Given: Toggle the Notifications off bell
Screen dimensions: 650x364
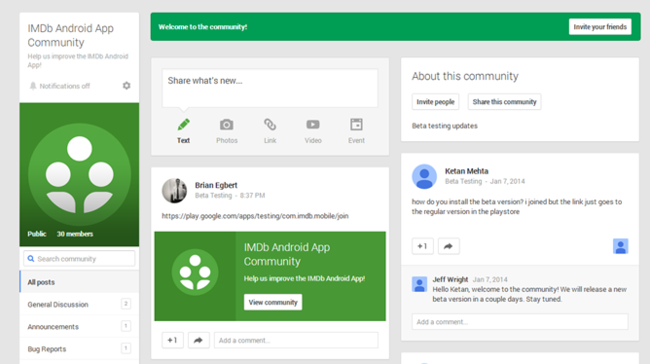Looking at the screenshot, I should [x=33, y=86].
